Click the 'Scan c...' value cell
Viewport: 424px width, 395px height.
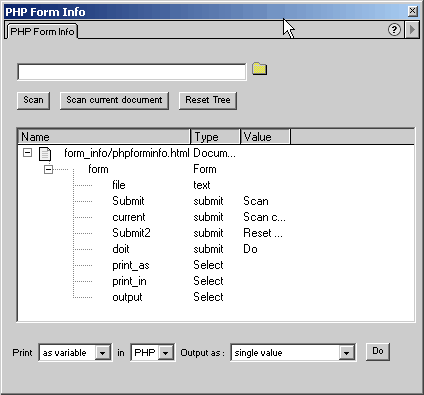pos(264,217)
